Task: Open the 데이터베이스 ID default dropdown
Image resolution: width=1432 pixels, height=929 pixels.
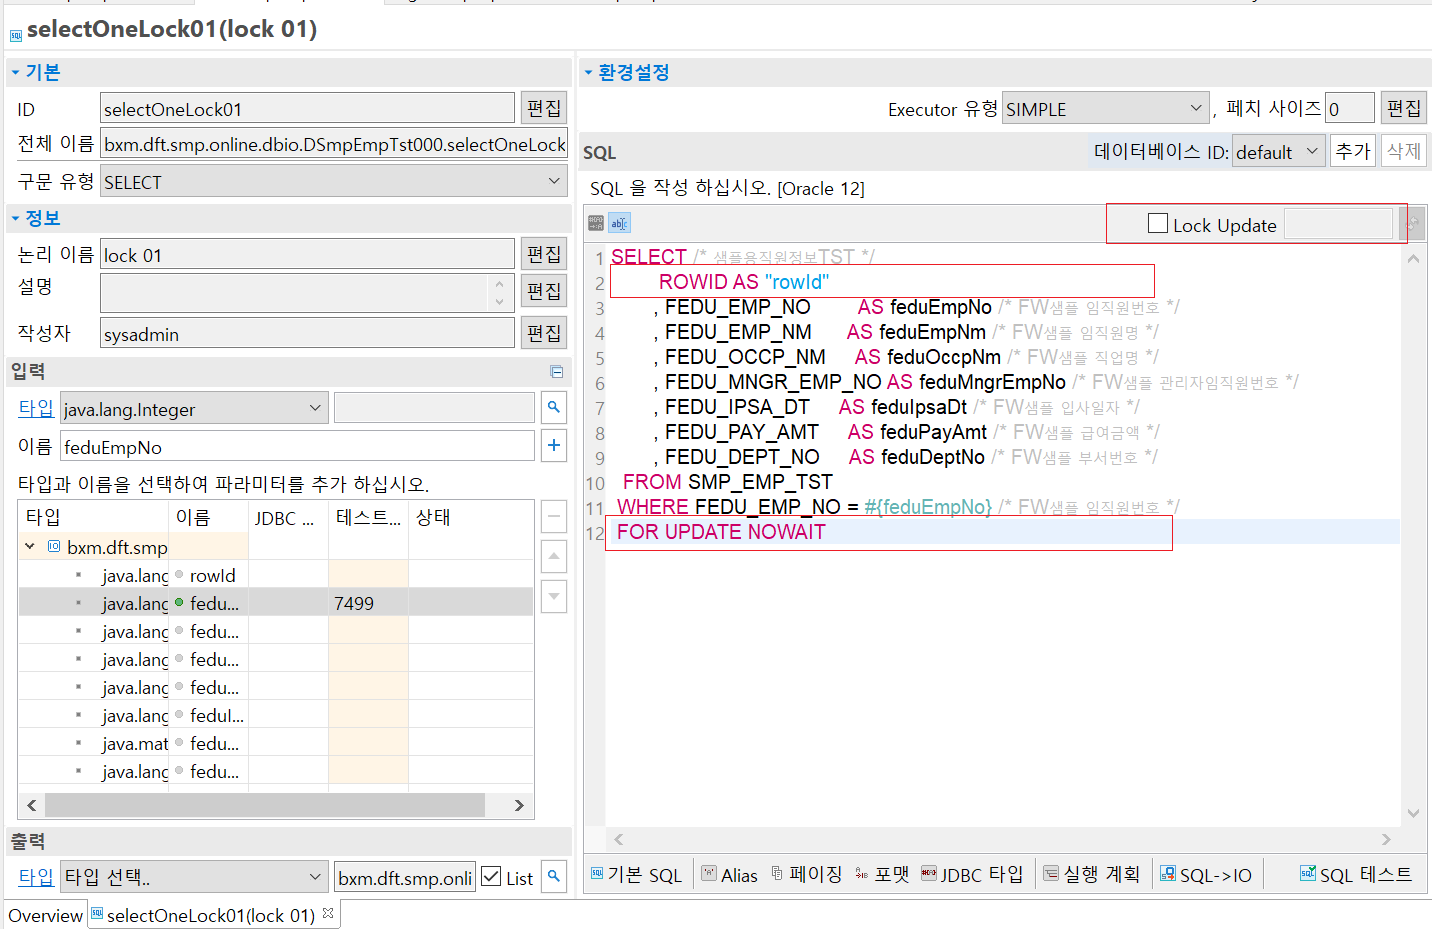Action: [x=1277, y=152]
